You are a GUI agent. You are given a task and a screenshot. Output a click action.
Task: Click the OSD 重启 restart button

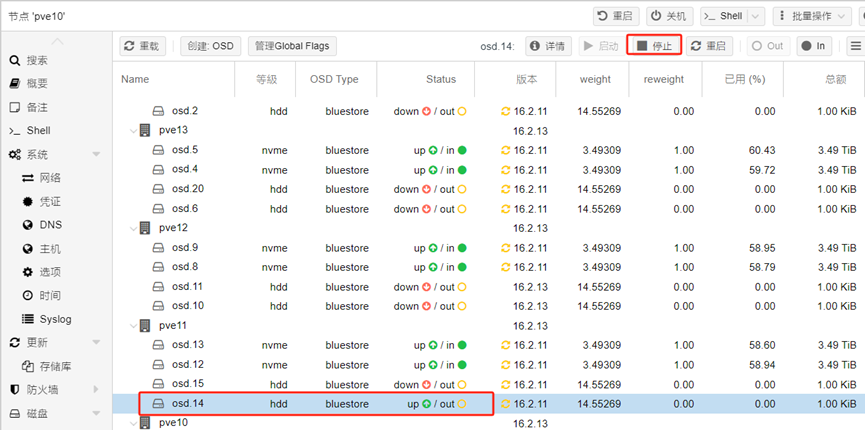tap(709, 46)
